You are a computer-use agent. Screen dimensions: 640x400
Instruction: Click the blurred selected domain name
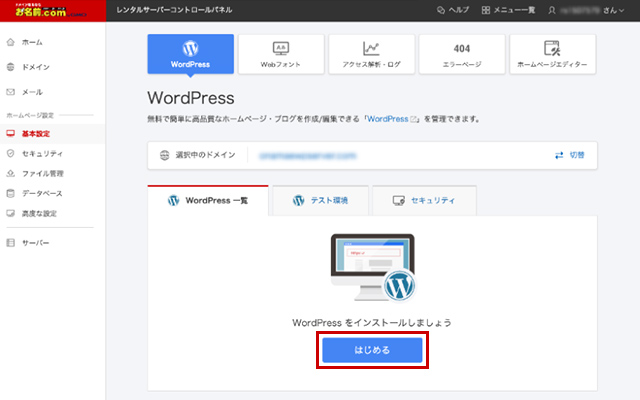pos(308,156)
